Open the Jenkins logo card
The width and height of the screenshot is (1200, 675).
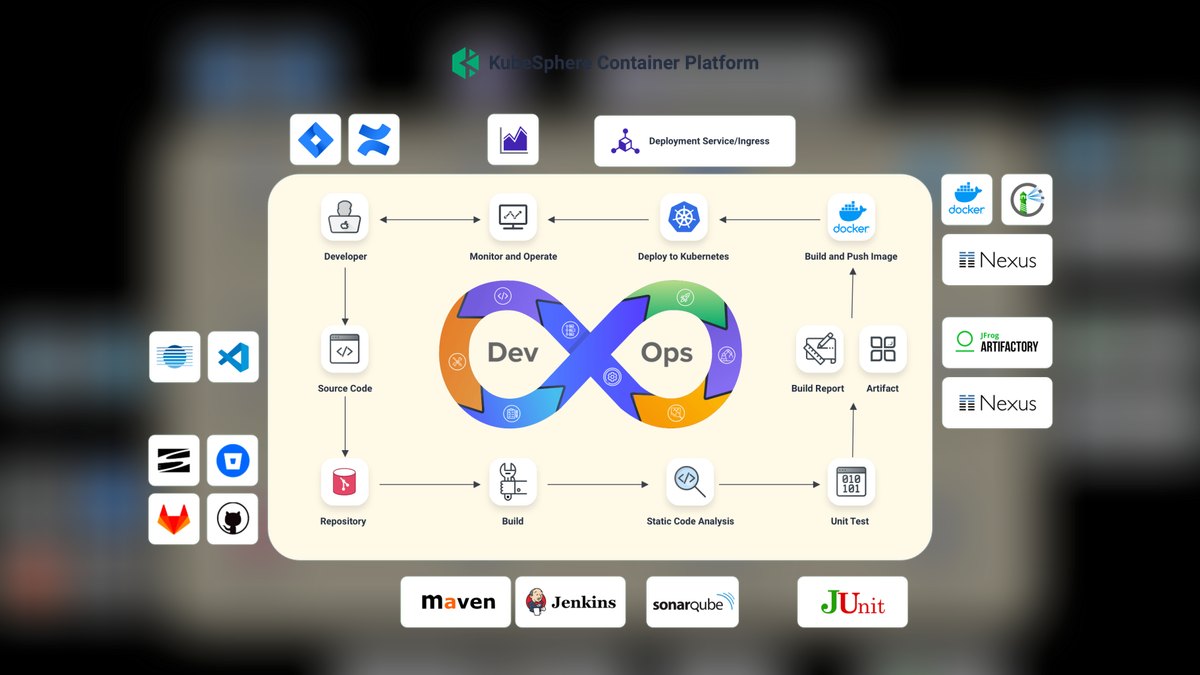(x=570, y=602)
